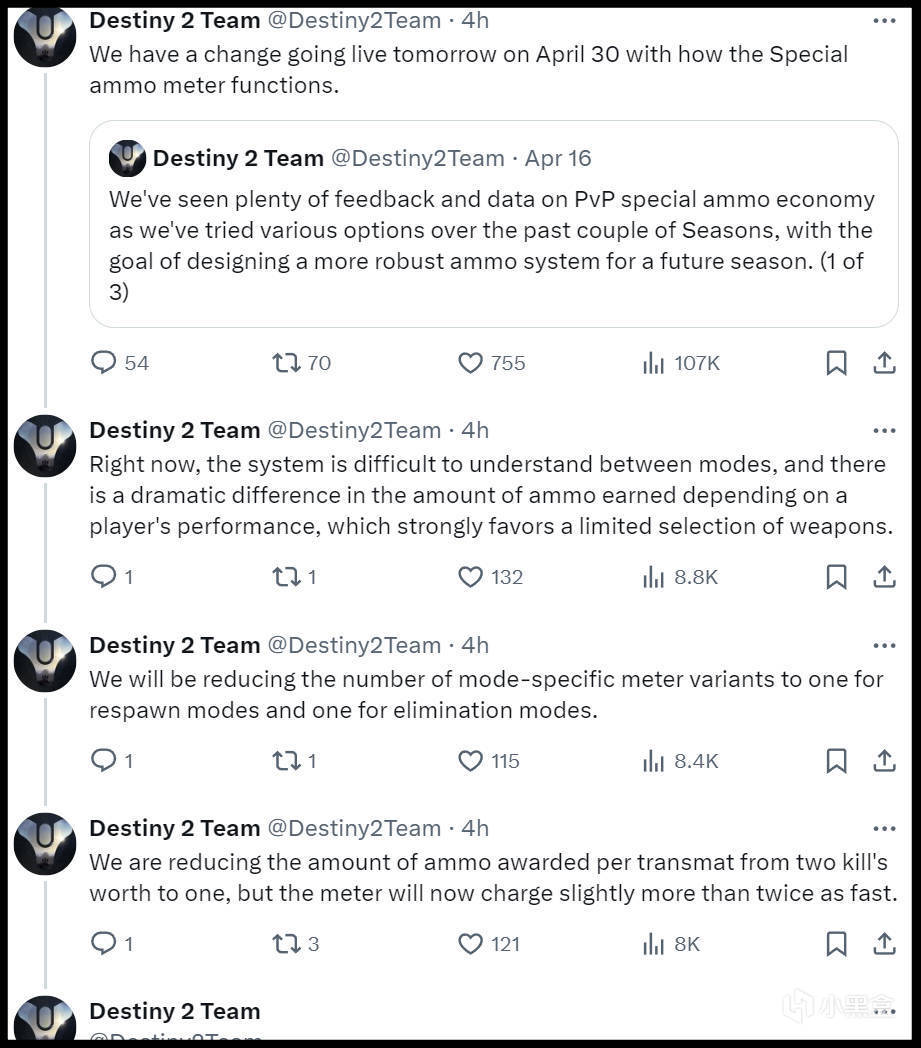Open the 4h timestamp on the 'Right now' tweet
This screenshot has height=1048, width=921.
[x=475, y=430]
